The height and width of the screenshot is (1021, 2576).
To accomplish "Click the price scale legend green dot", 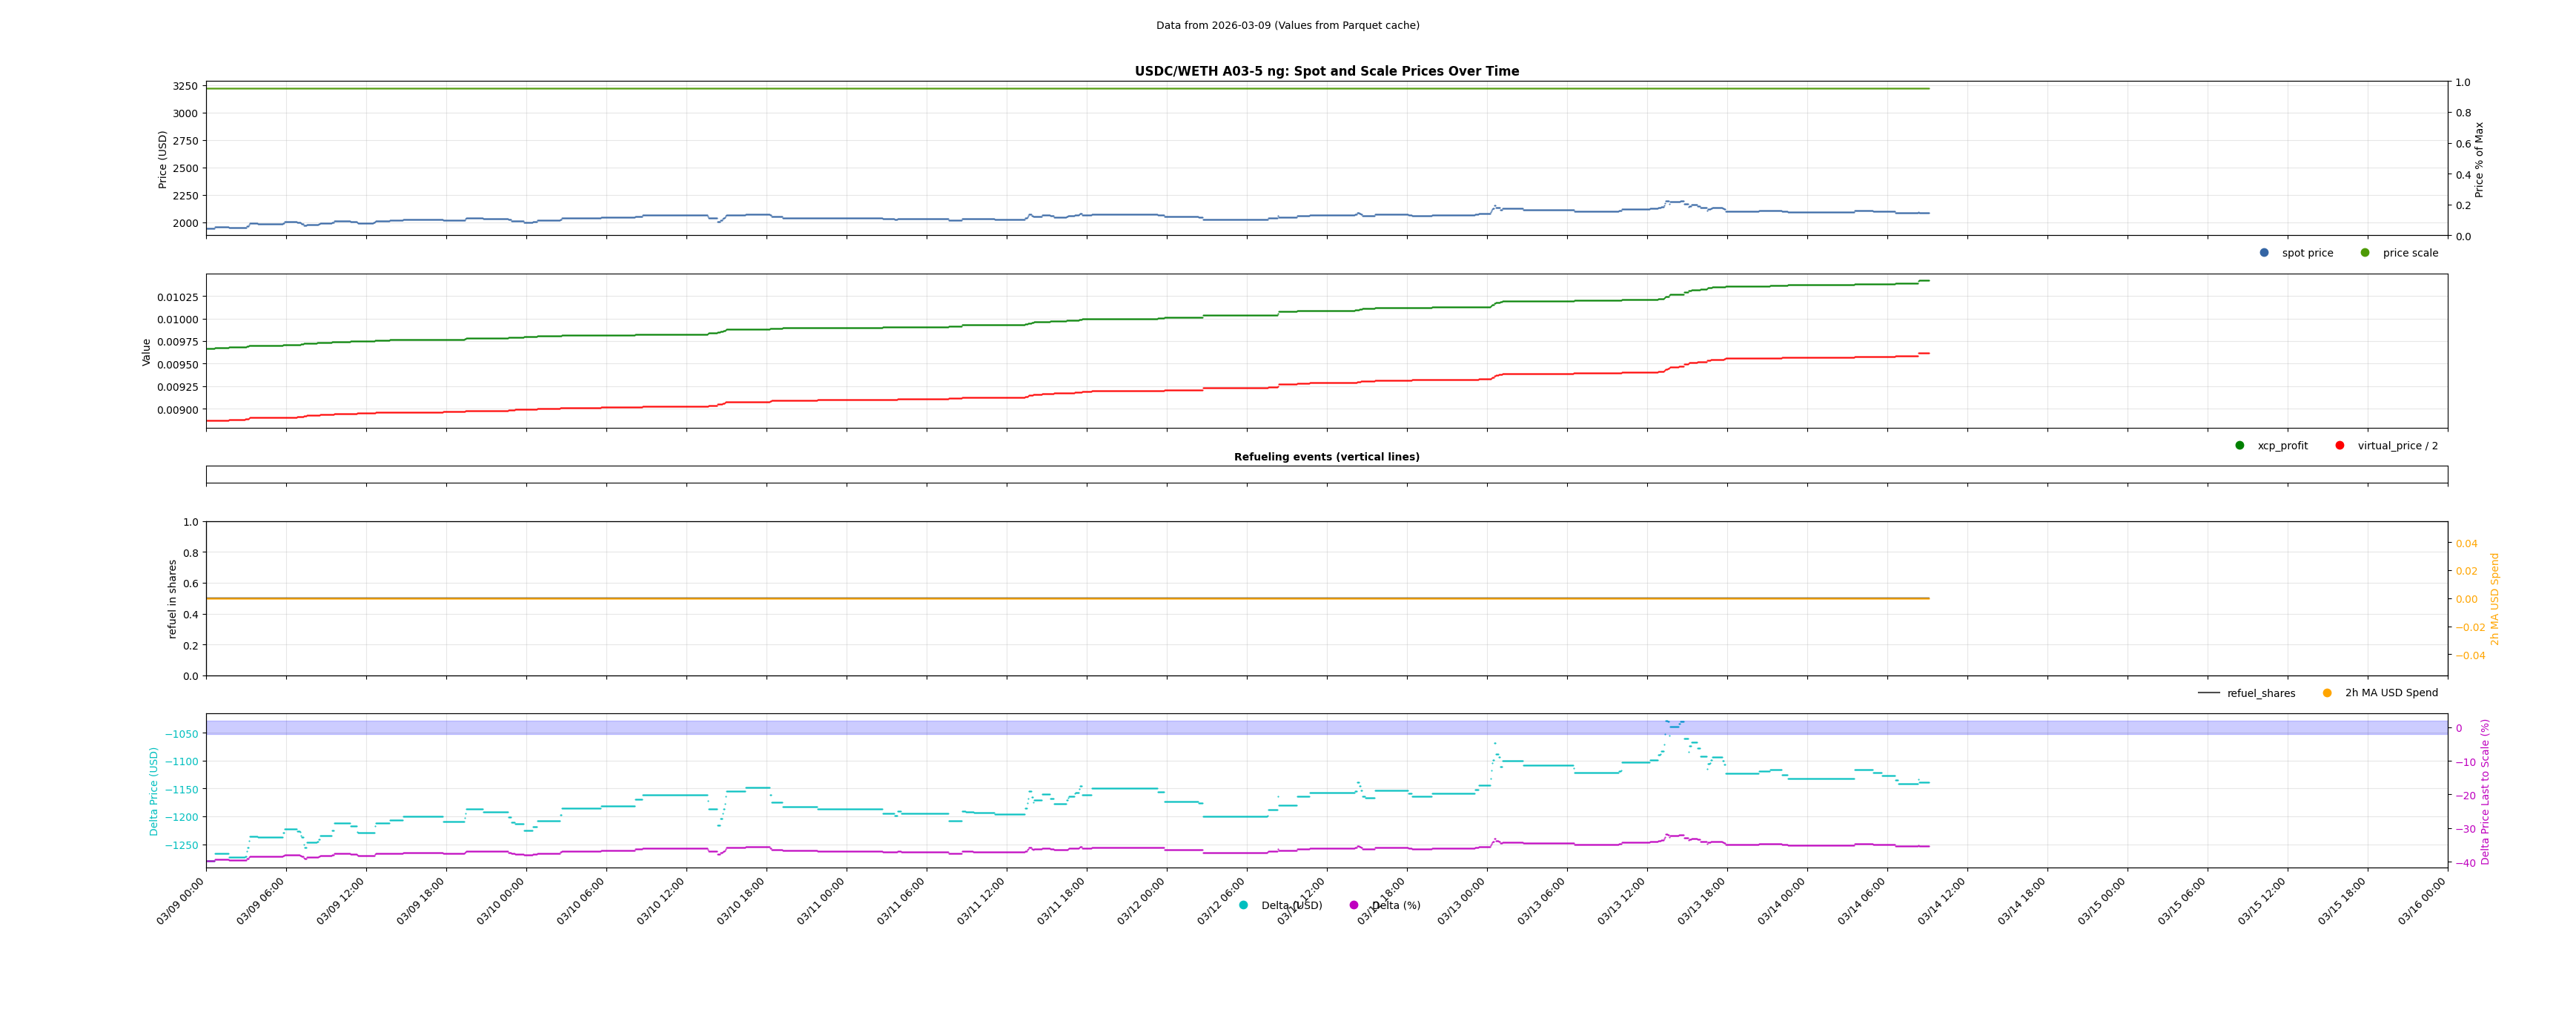I will 2365,253.
